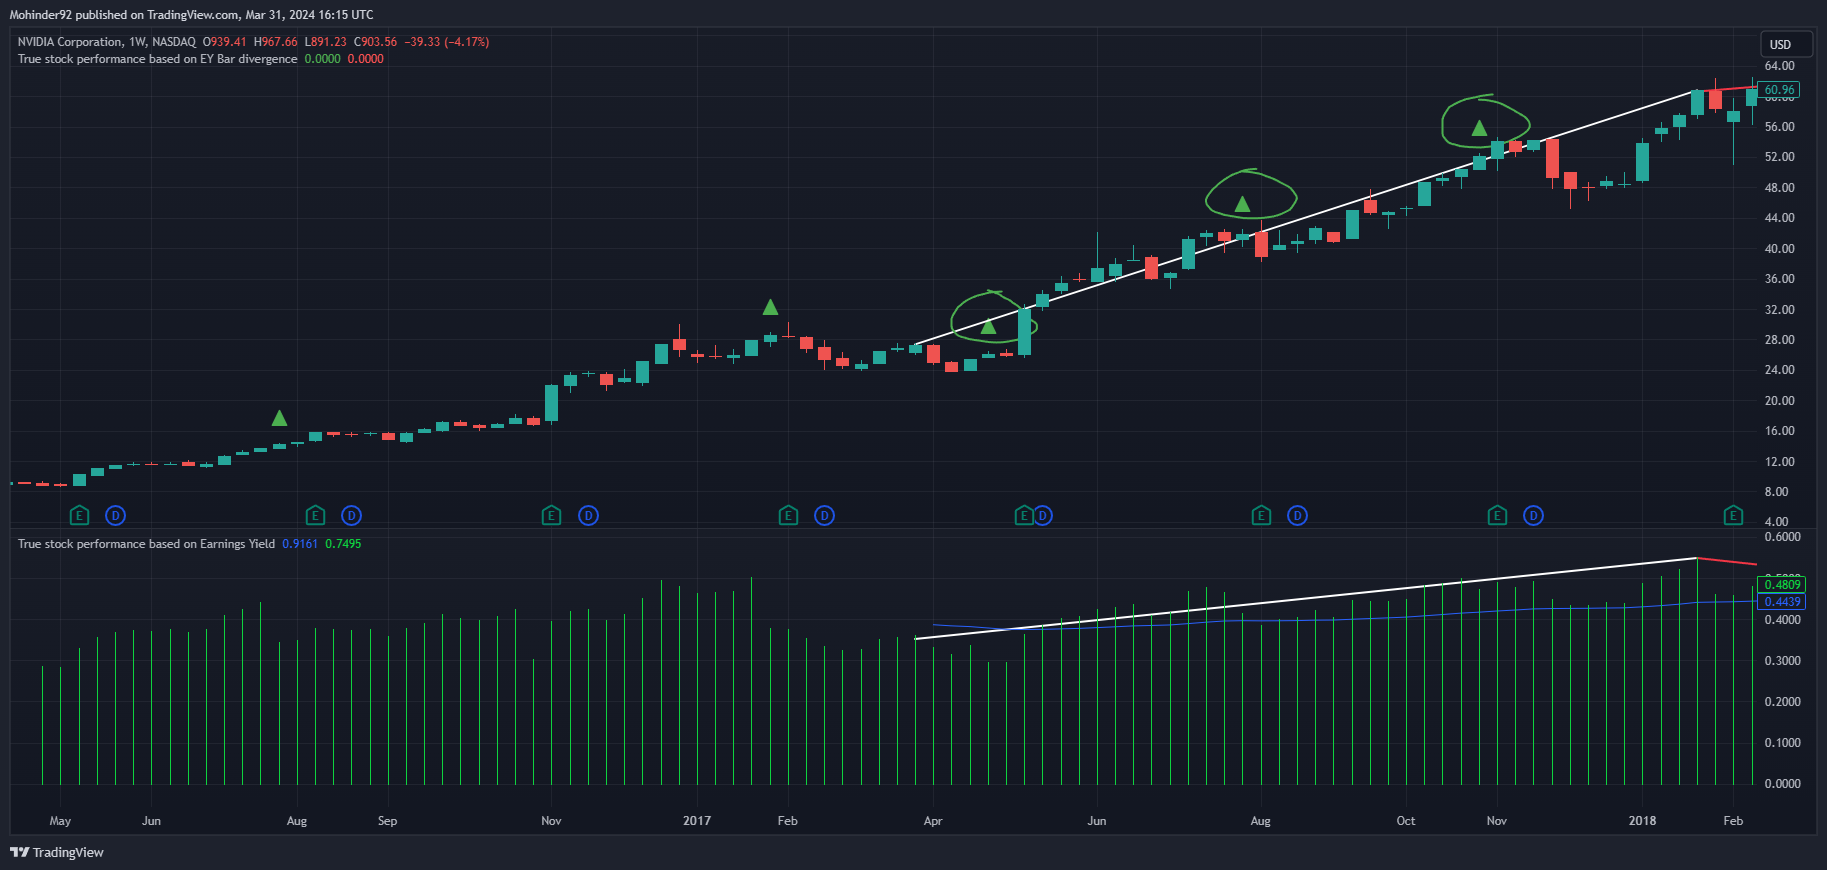Click the earnings E icon at Feb 2017
This screenshot has width=1827, height=870.
tap(788, 516)
